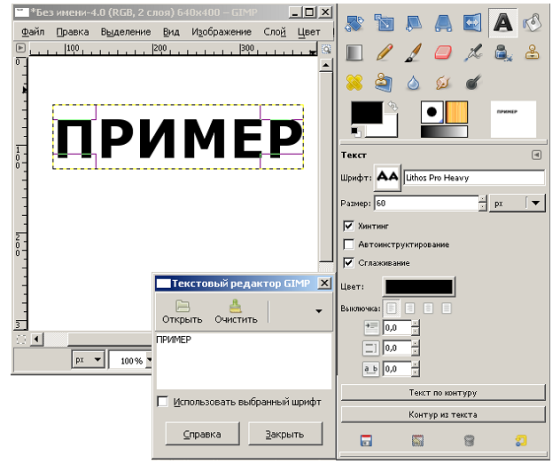The height and width of the screenshot is (464, 560).
Task: Expand the text editor toolbar overflow arrow
Action: [319, 311]
